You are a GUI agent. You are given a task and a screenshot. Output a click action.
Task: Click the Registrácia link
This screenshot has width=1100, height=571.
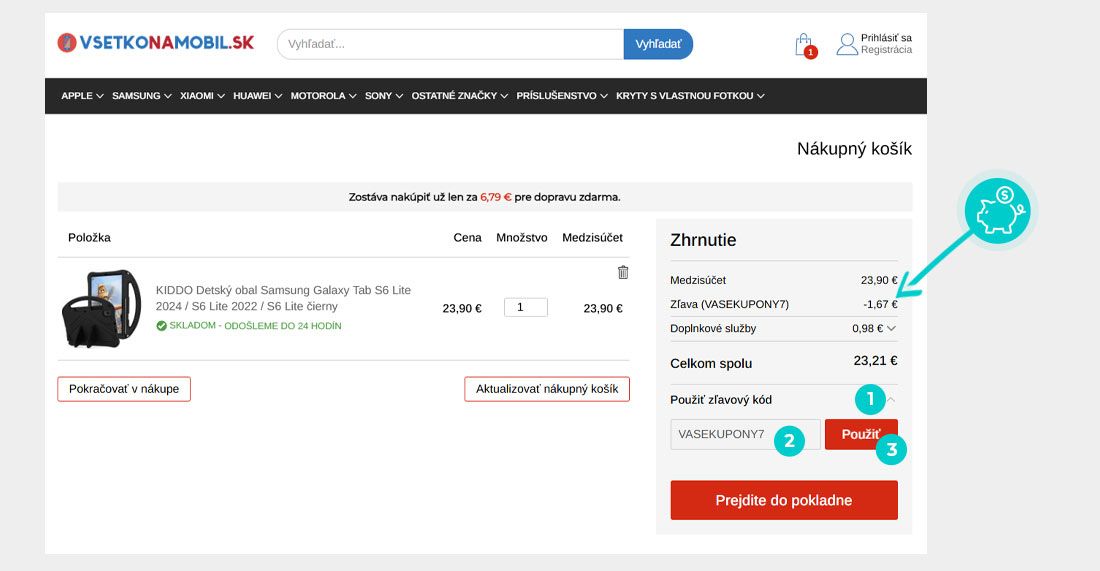(x=887, y=50)
